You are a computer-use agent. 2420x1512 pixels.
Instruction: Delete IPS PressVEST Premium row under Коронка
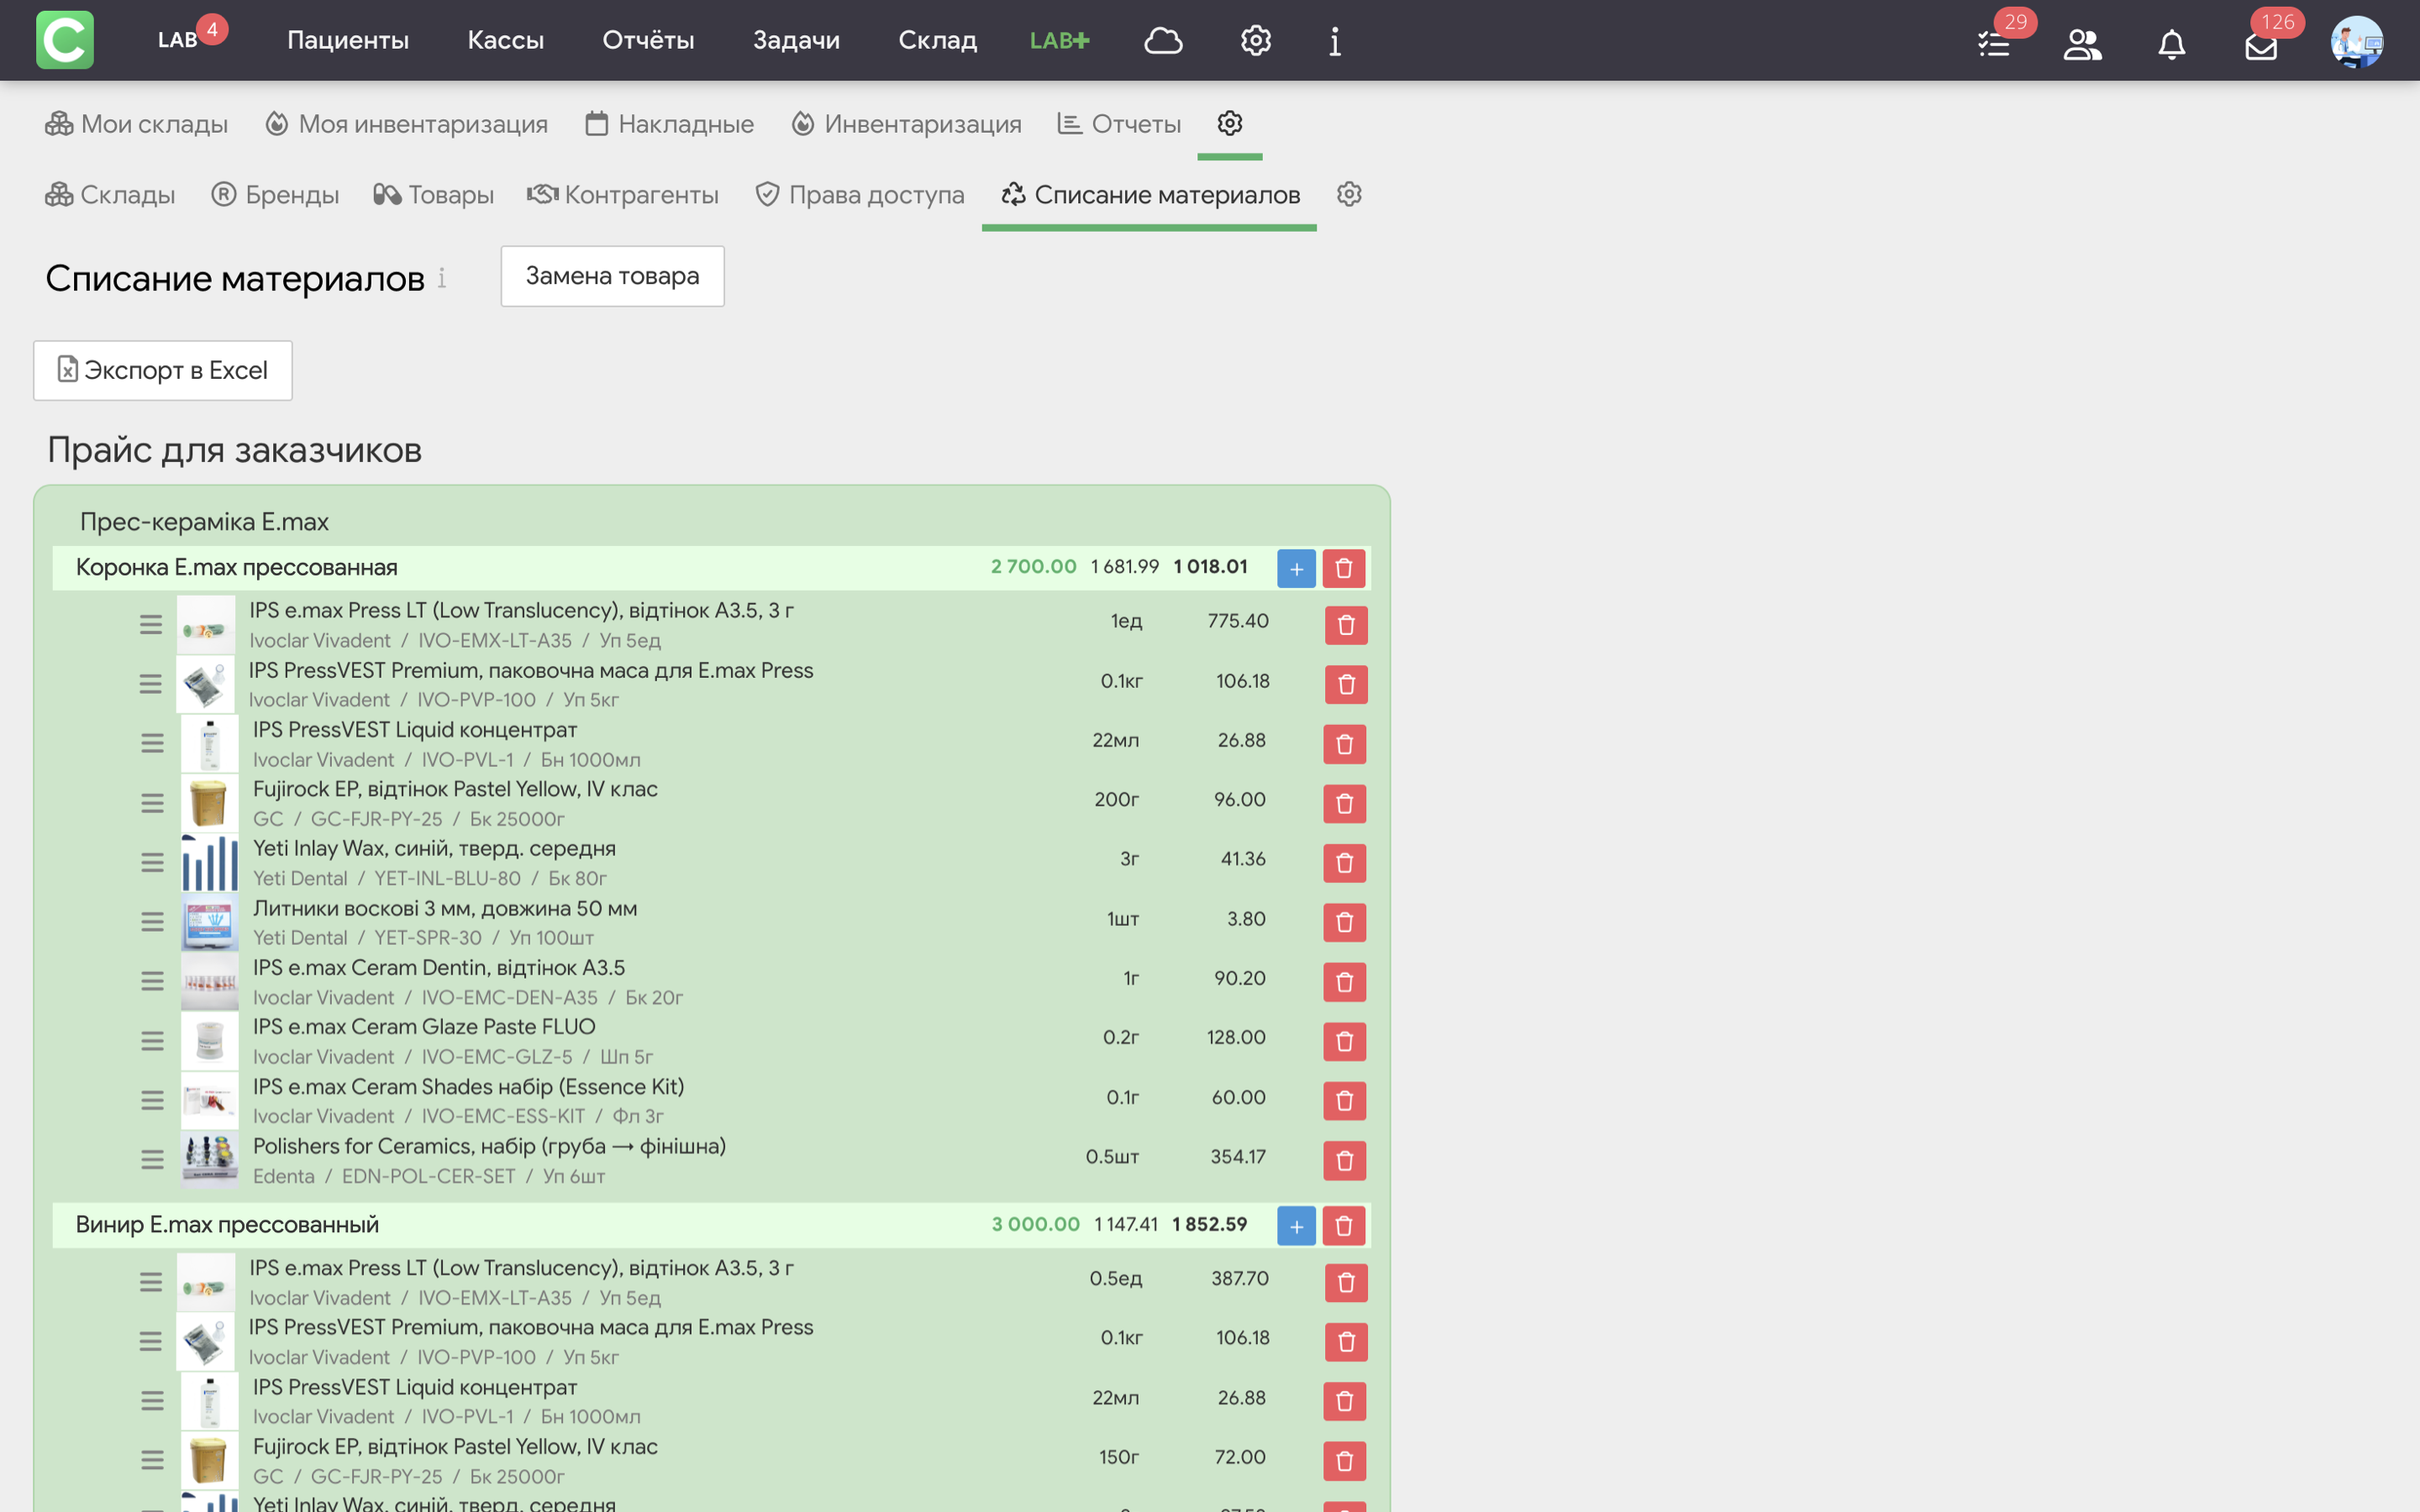(x=1346, y=685)
